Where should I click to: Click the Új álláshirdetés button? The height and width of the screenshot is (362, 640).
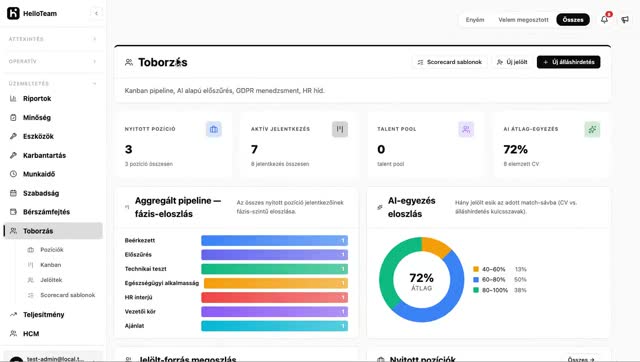pos(569,62)
